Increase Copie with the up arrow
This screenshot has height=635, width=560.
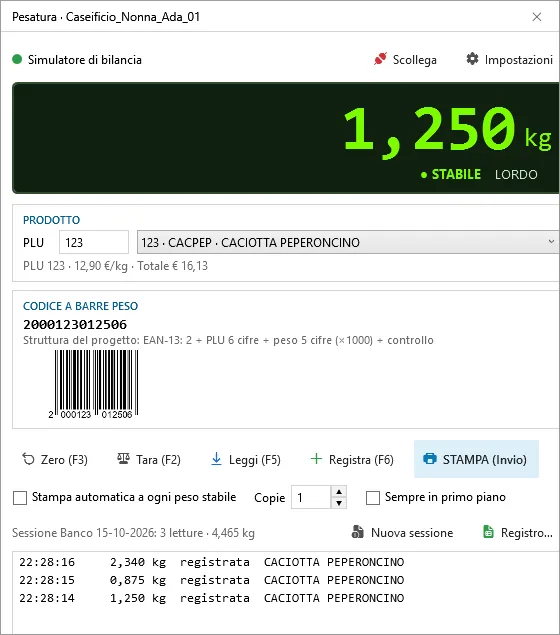click(339, 492)
